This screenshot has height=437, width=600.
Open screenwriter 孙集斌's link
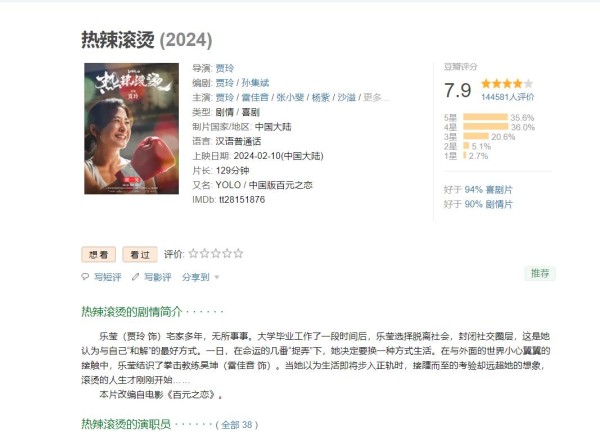pyautogui.click(x=255, y=83)
